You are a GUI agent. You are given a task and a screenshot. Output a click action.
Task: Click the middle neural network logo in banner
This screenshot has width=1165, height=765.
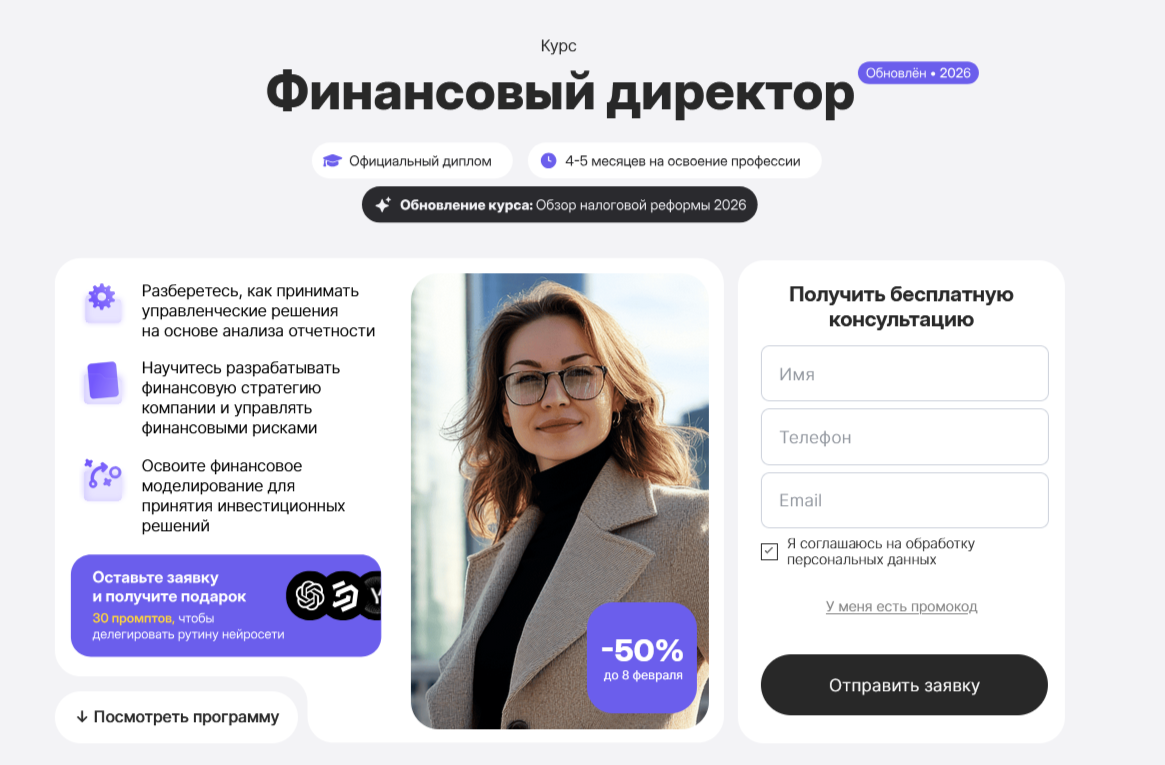coord(344,595)
